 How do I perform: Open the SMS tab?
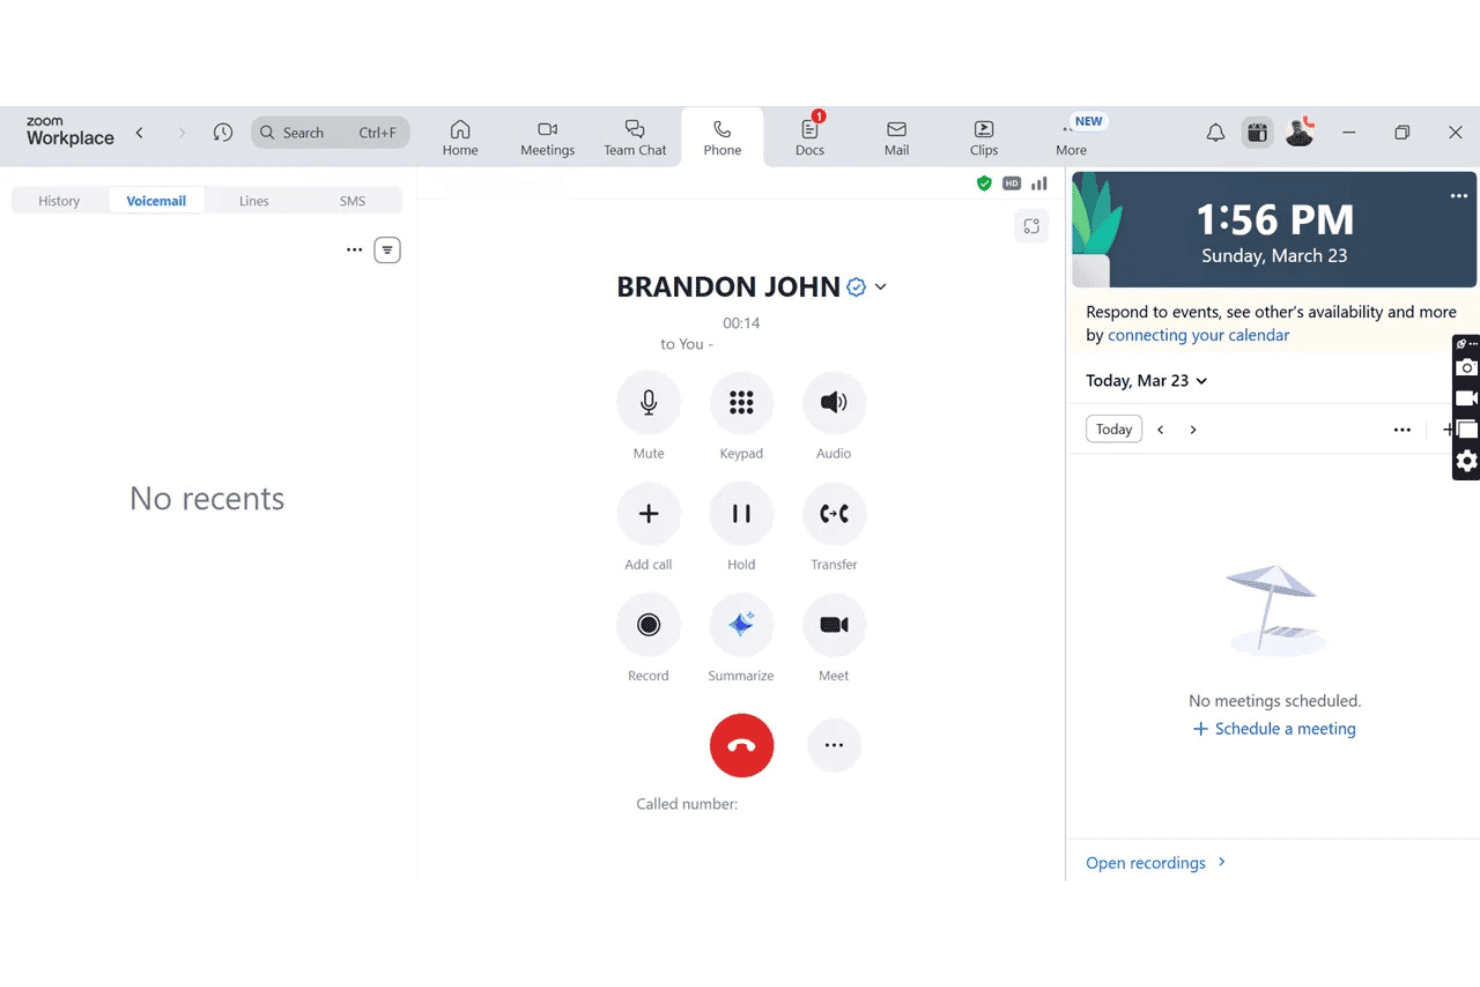click(352, 201)
